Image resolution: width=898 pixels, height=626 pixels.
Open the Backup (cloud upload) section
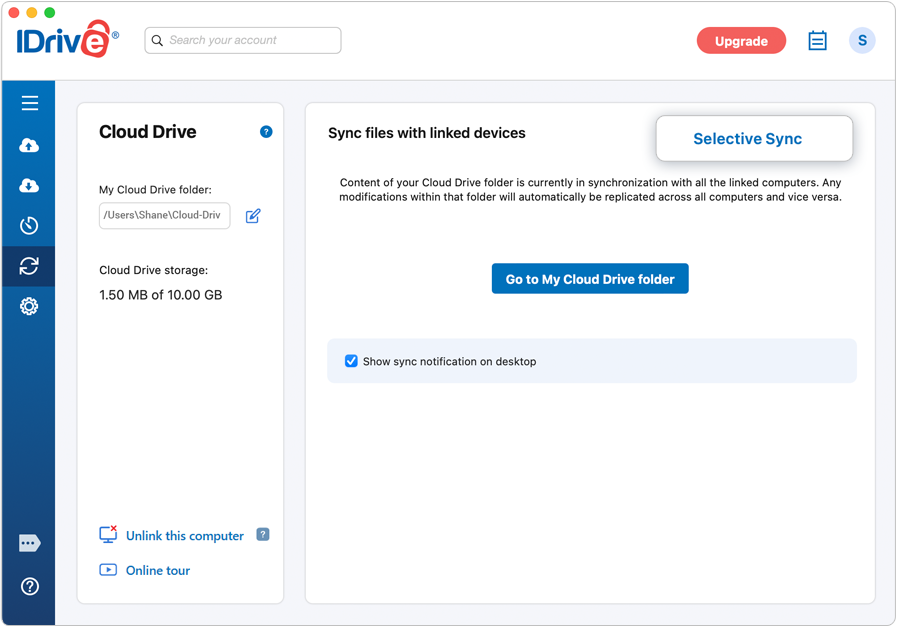click(x=29, y=145)
